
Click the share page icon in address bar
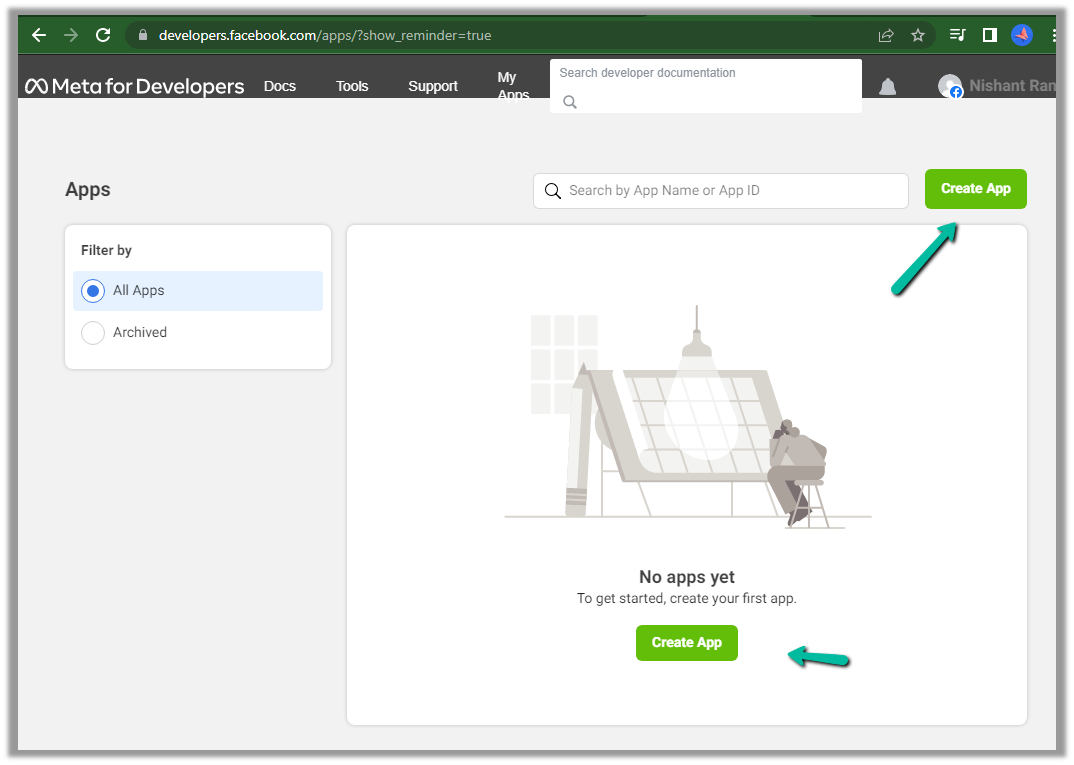(x=885, y=35)
